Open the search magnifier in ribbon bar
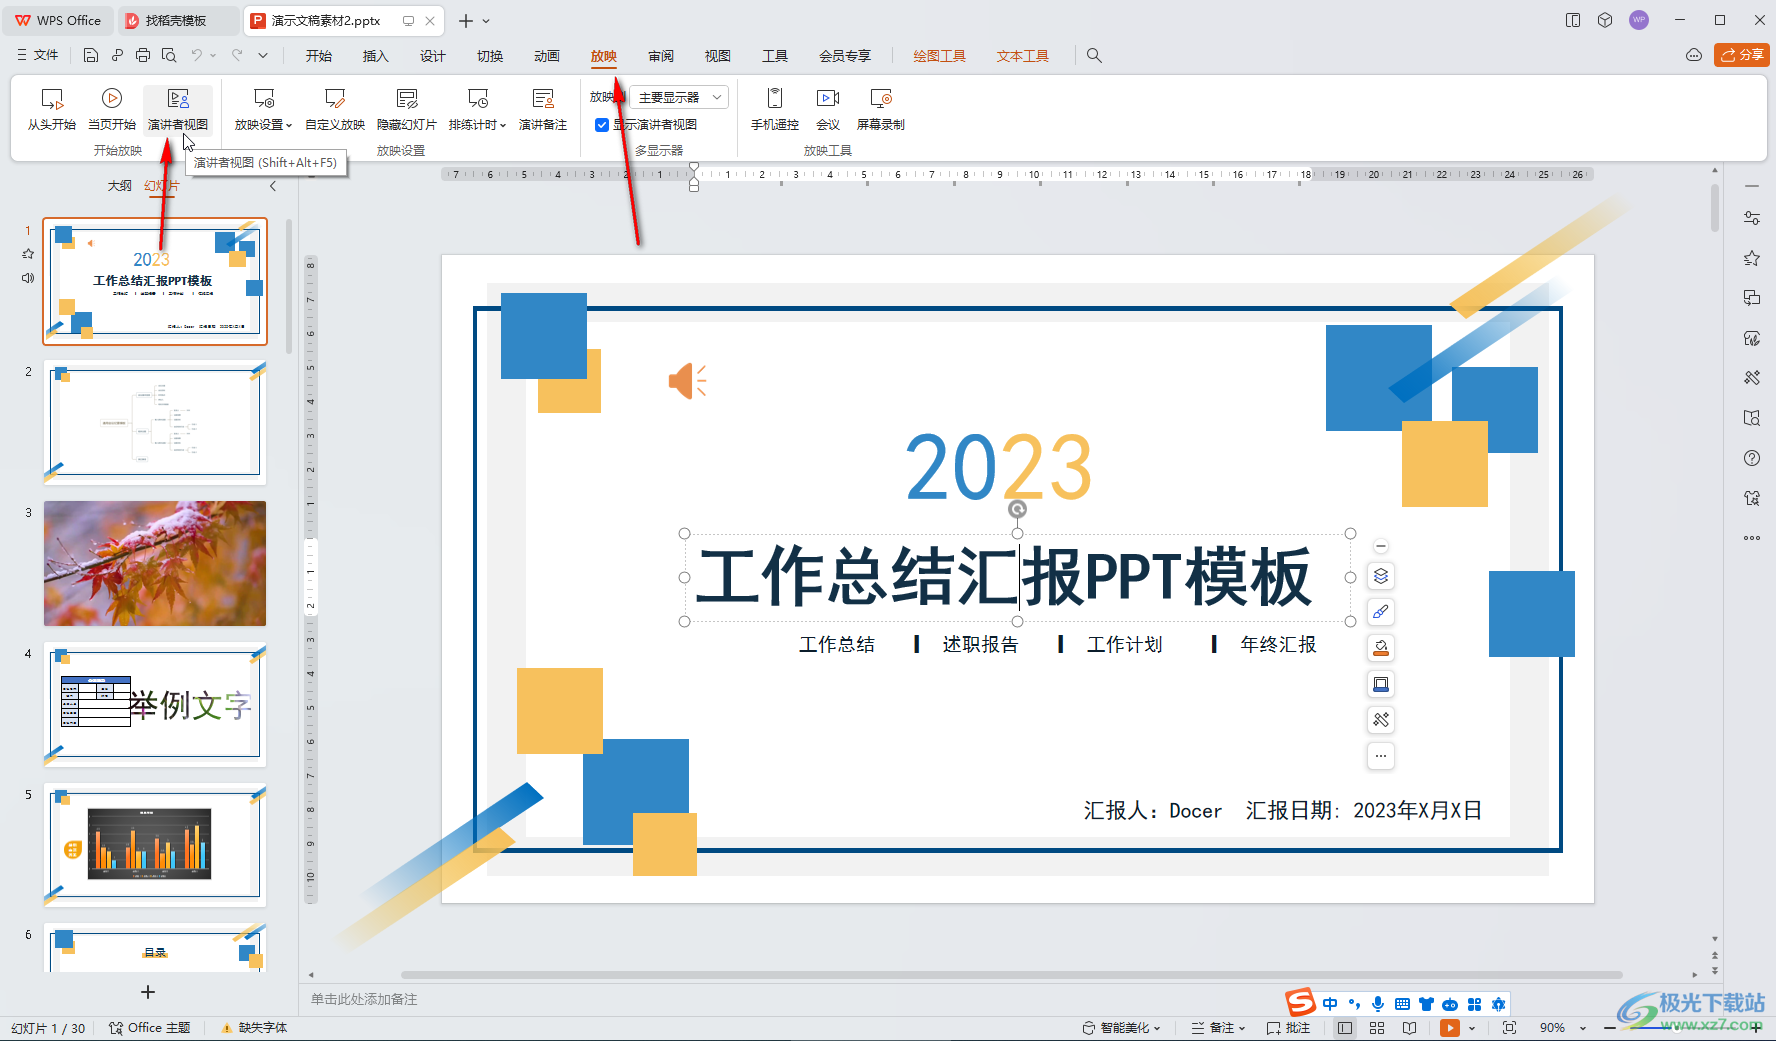1776x1041 pixels. click(x=1094, y=56)
